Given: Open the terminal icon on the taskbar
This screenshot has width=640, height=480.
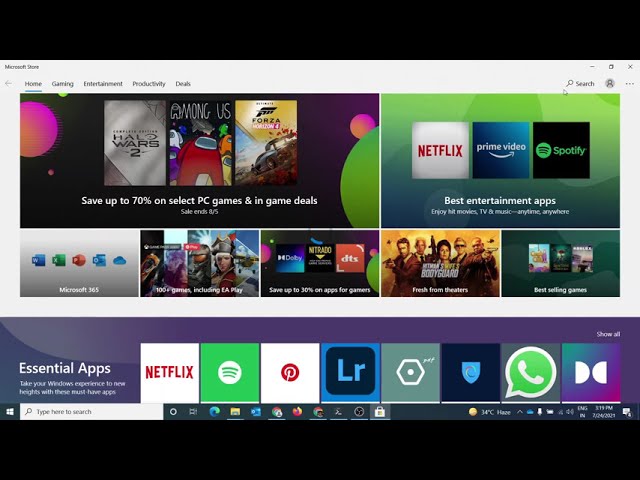Looking at the screenshot, I should pyautogui.click(x=338, y=412).
